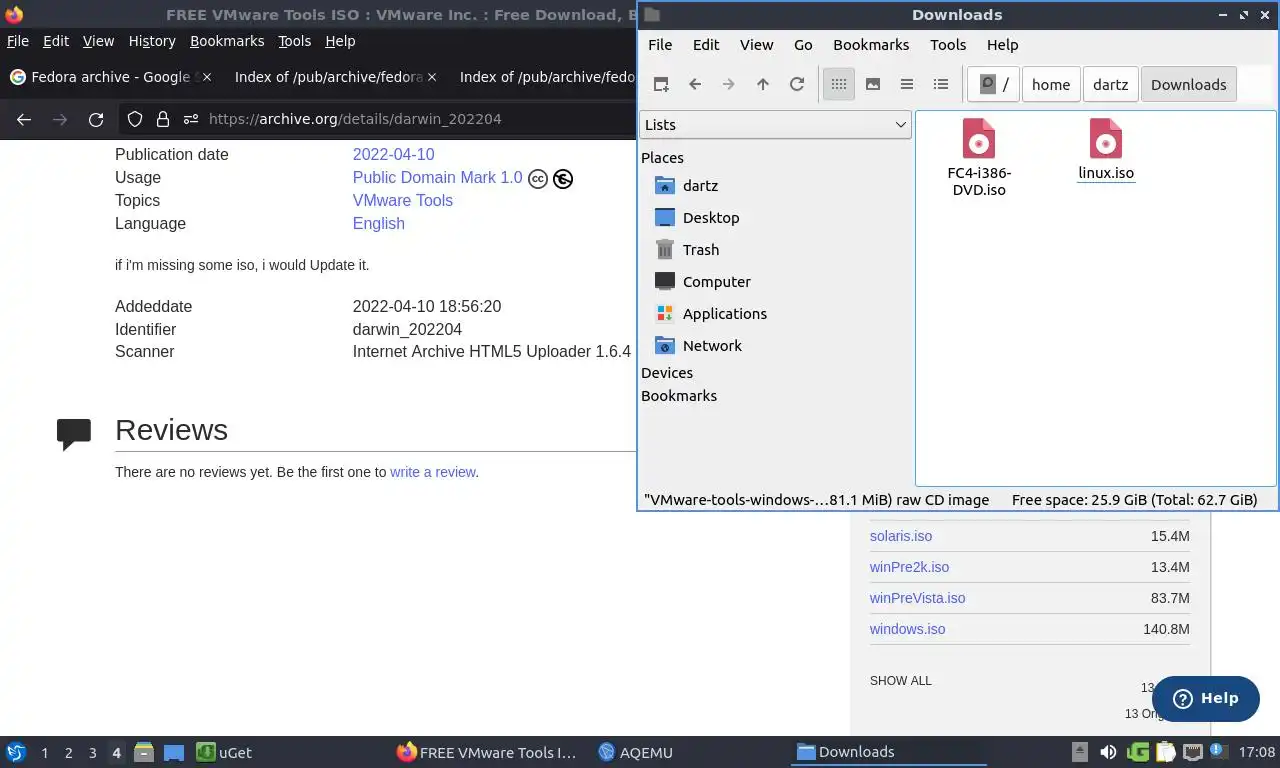Click the tracking protection shield icon

[135, 119]
